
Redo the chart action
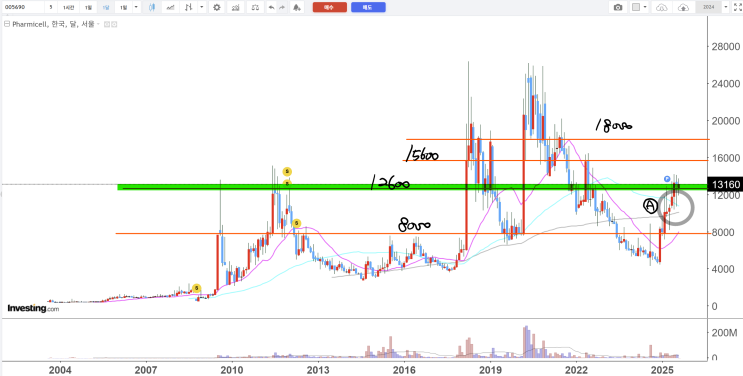click(x=282, y=7)
